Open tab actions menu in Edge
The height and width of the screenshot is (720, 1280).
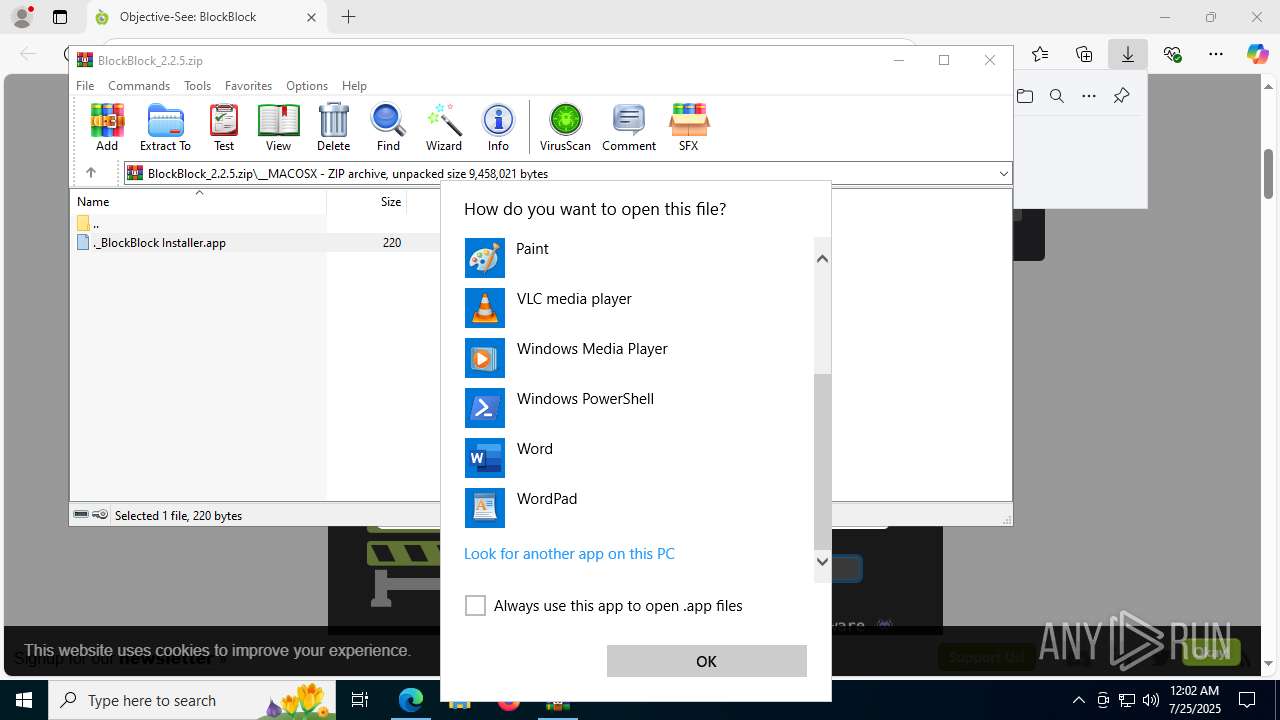pos(60,17)
